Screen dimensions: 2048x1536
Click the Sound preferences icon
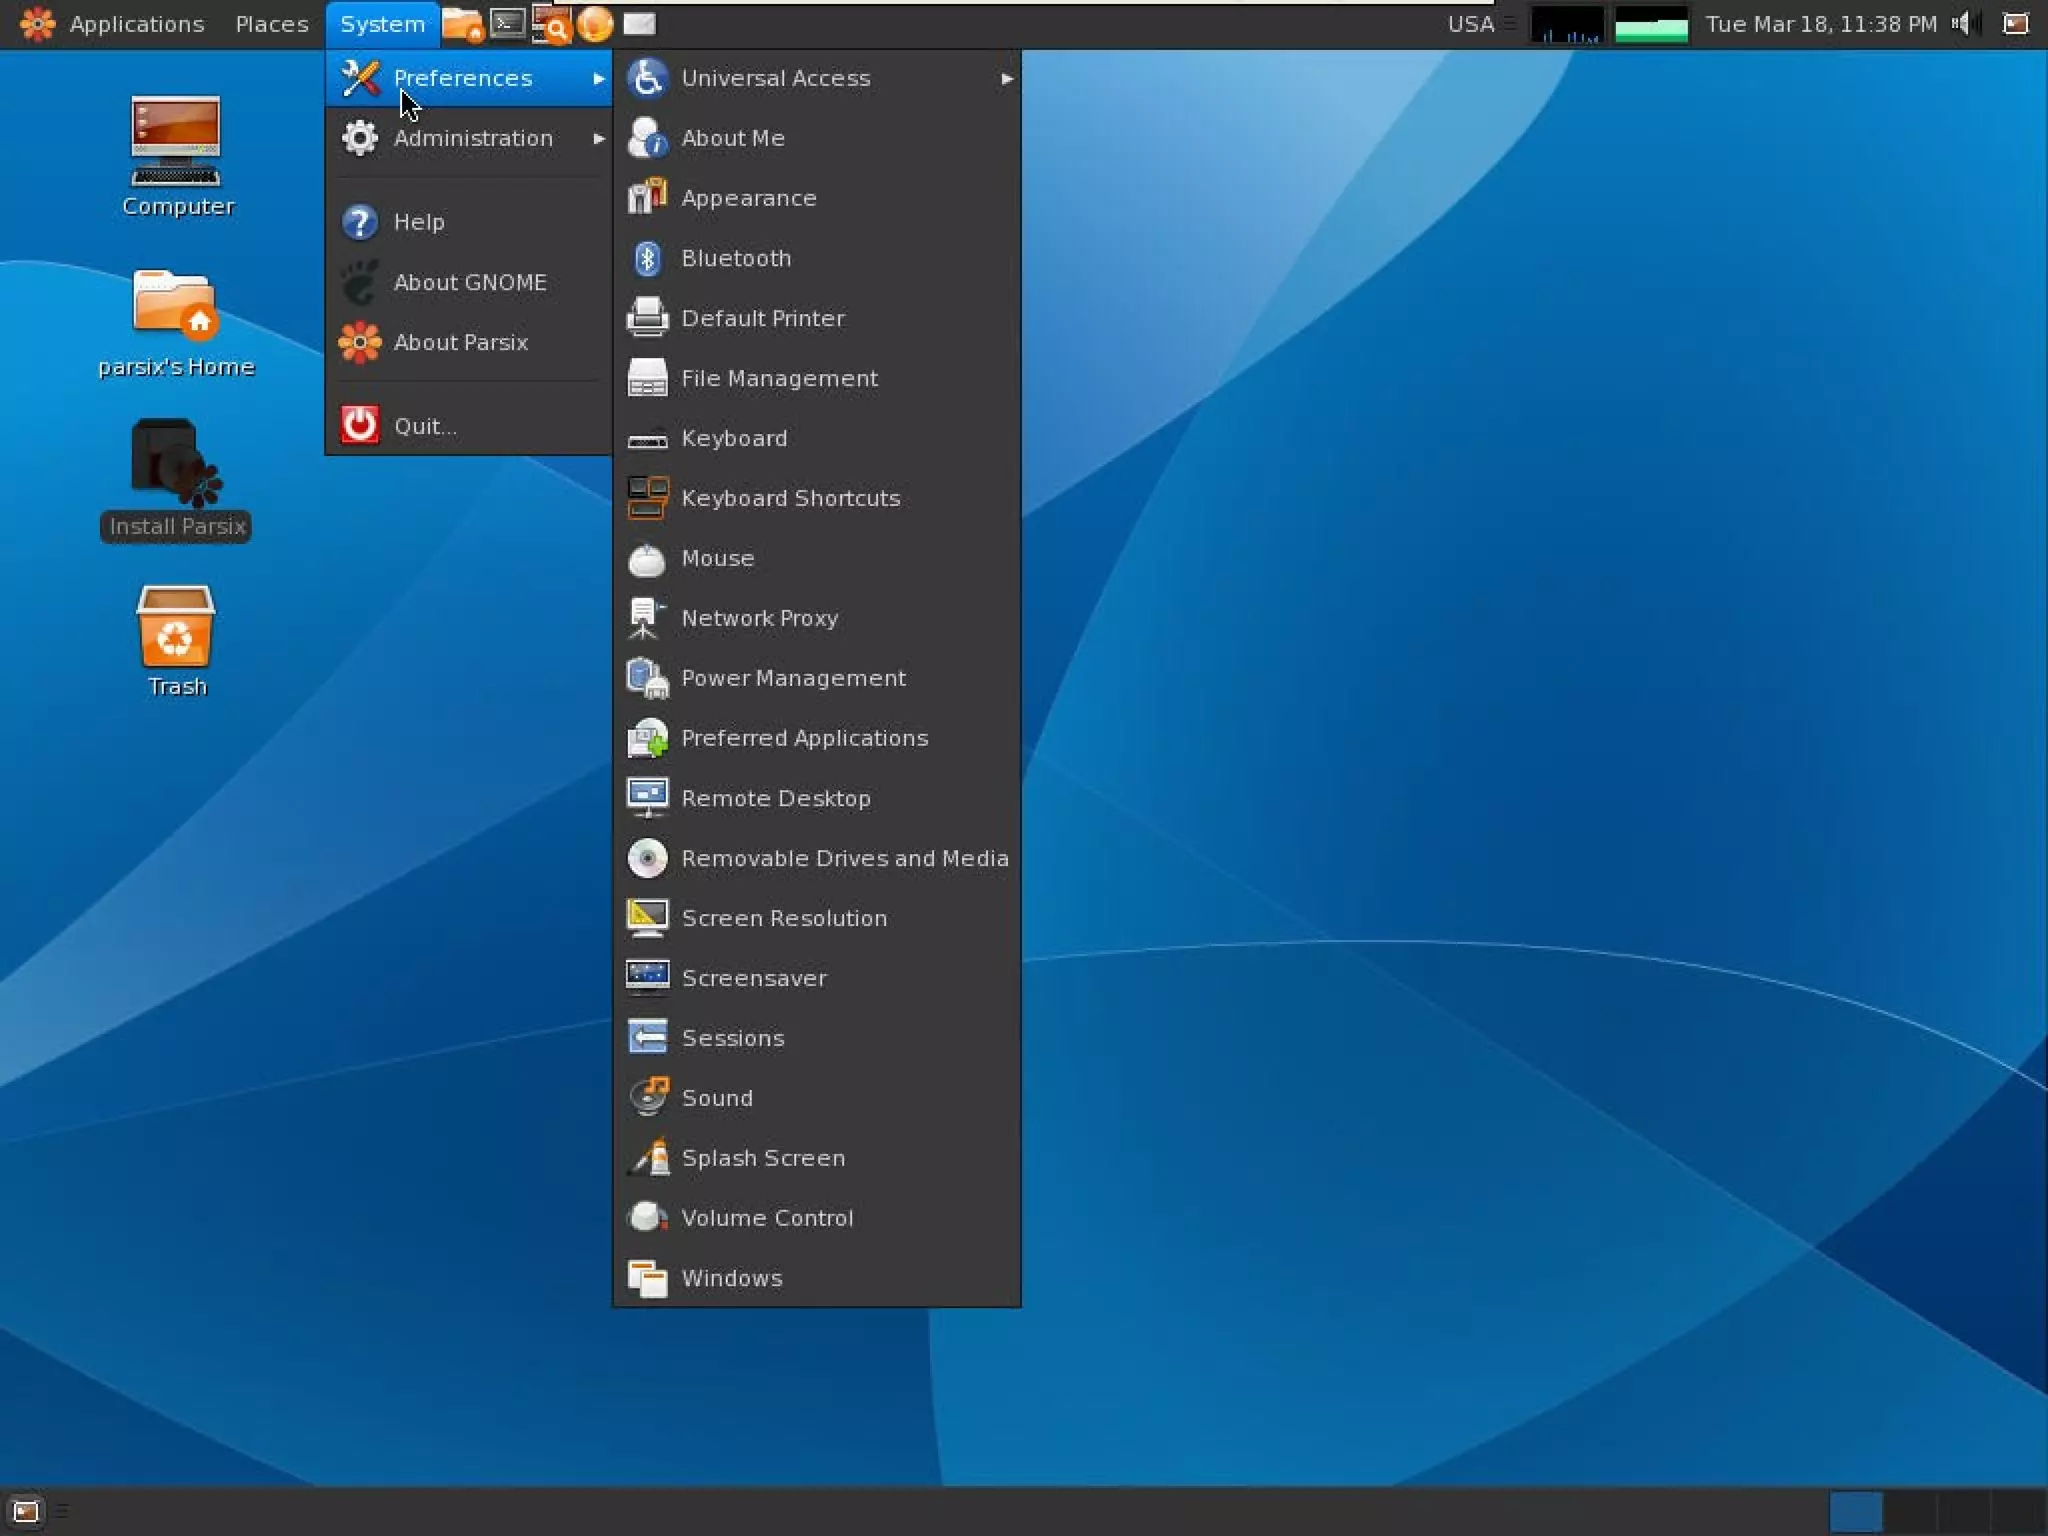[x=647, y=1097]
